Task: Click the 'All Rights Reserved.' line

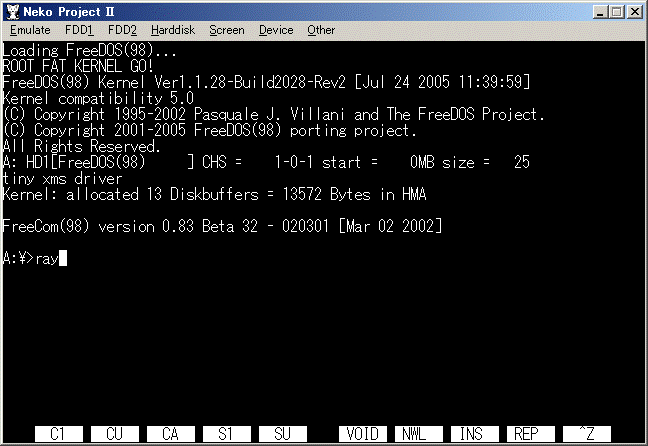Action: coord(81,146)
